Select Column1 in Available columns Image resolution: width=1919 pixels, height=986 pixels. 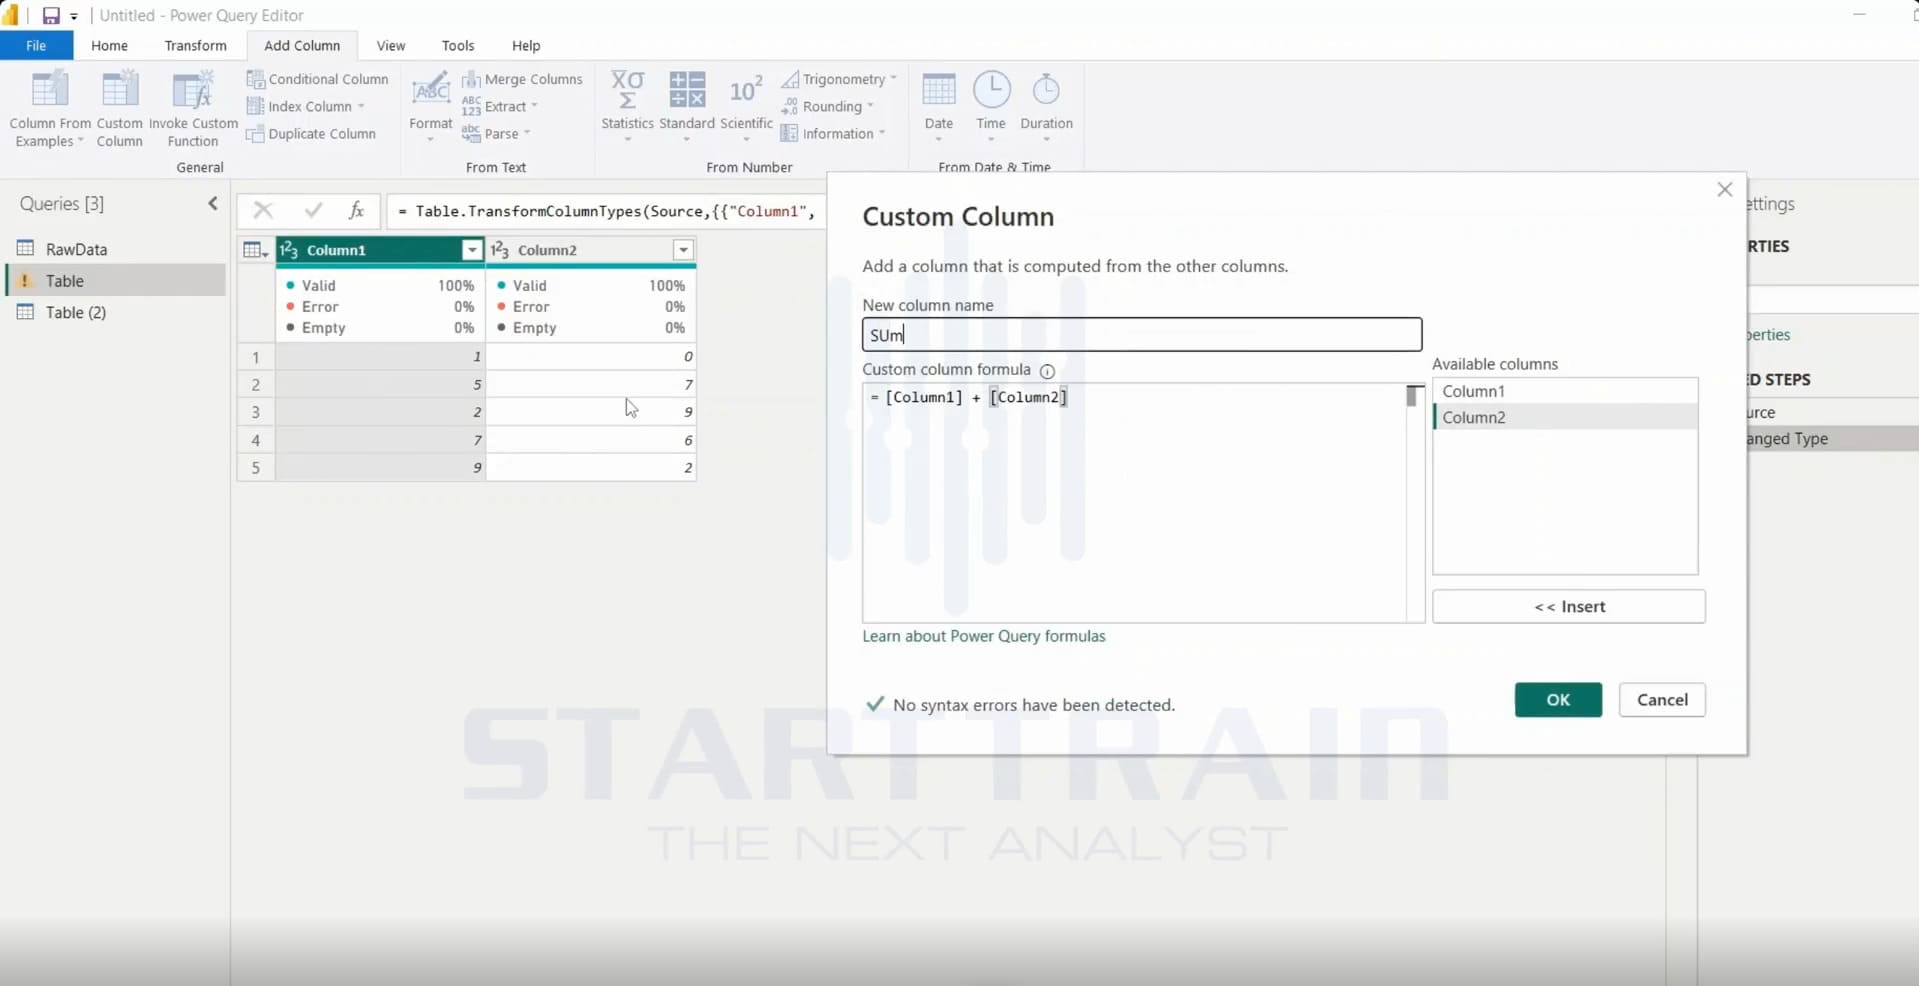(1565, 391)
